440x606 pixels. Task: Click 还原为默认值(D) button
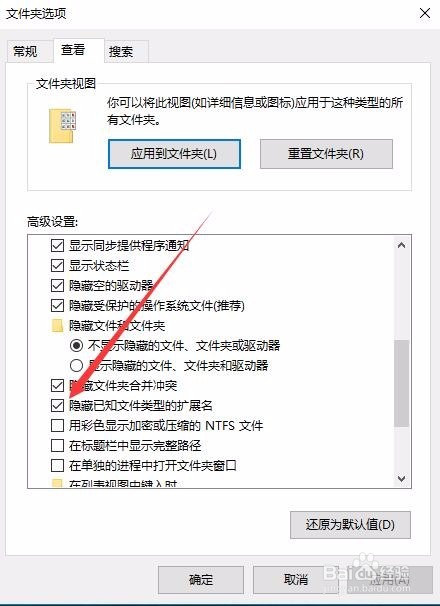pyautogui.click(x=350, y=525)
